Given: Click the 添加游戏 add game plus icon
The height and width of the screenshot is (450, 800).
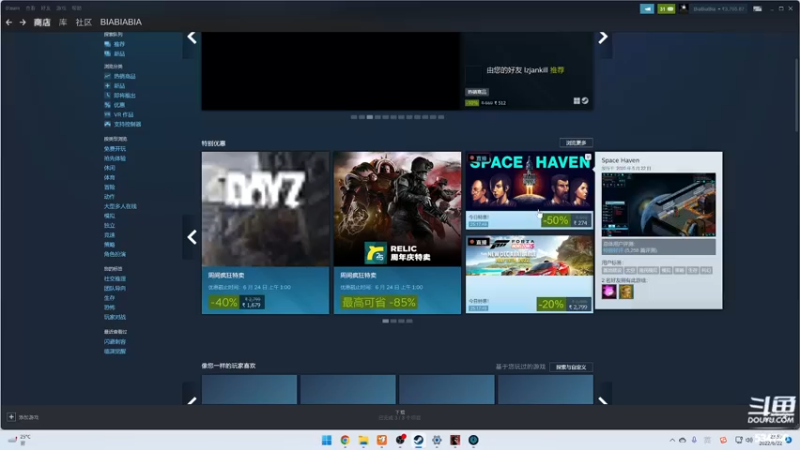Looking at the screenshot, I should point(11,417).
